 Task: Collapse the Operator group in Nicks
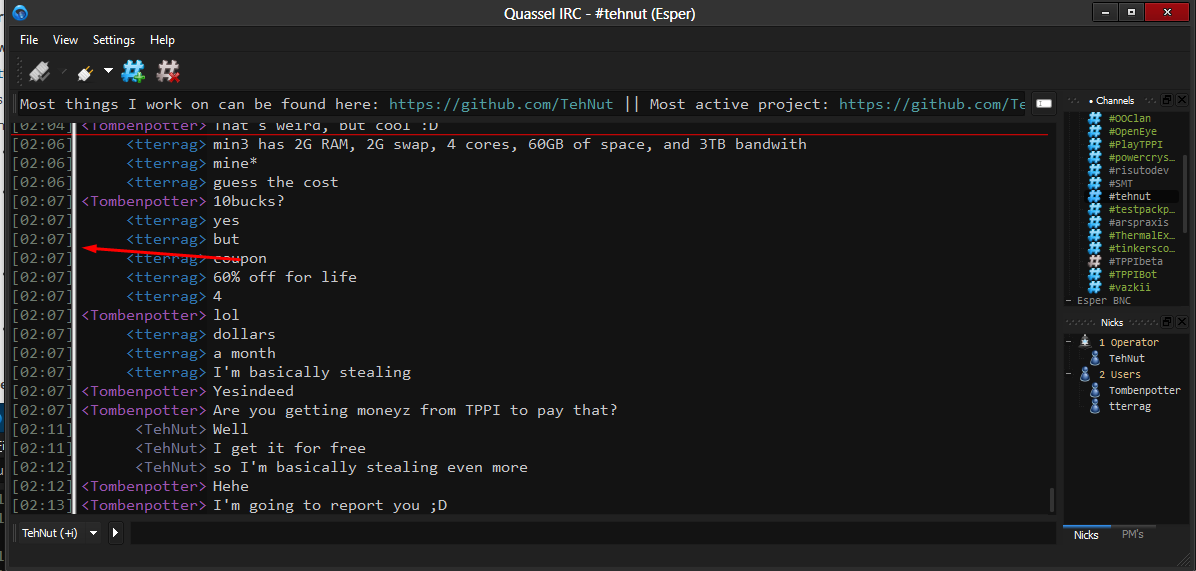tap(1069, 342)
